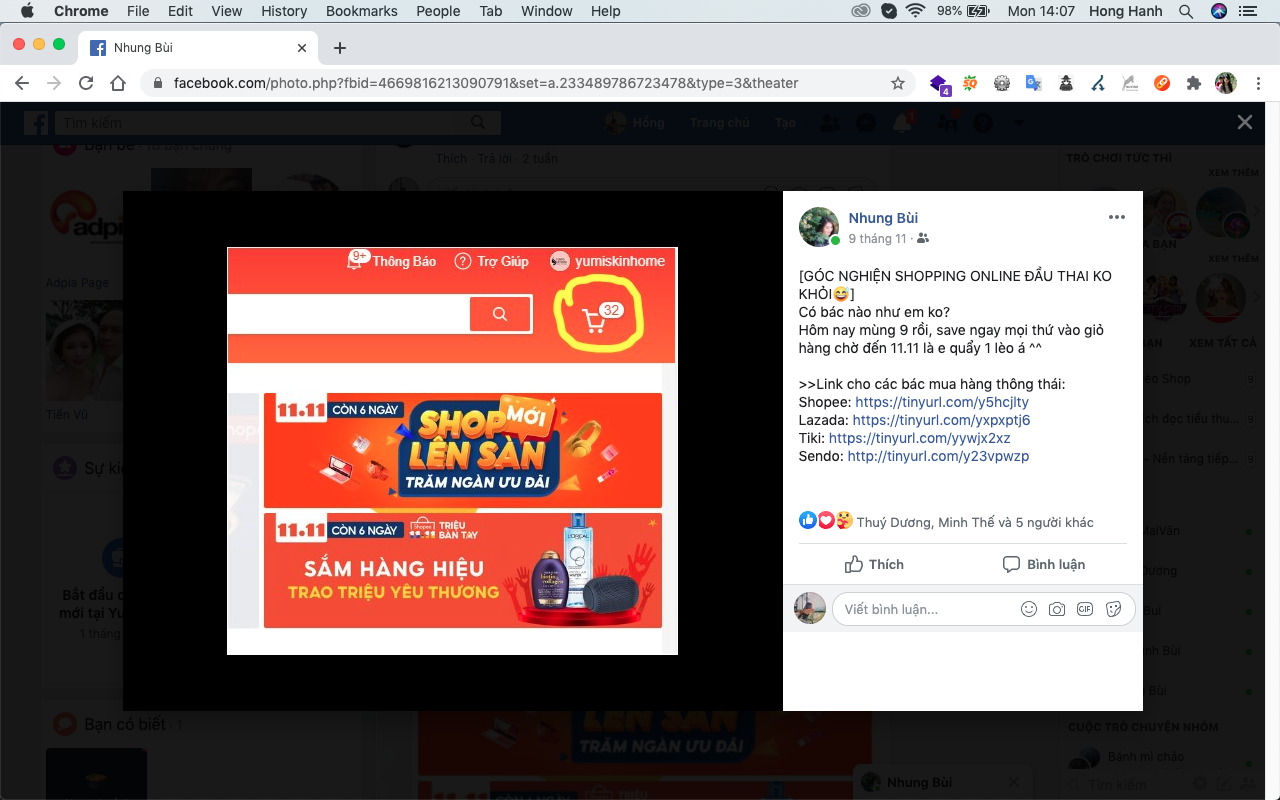Viewport: 1280px width, 800px height.
Task: Open the Shopee tinyurl link
Action: (942, 402)
